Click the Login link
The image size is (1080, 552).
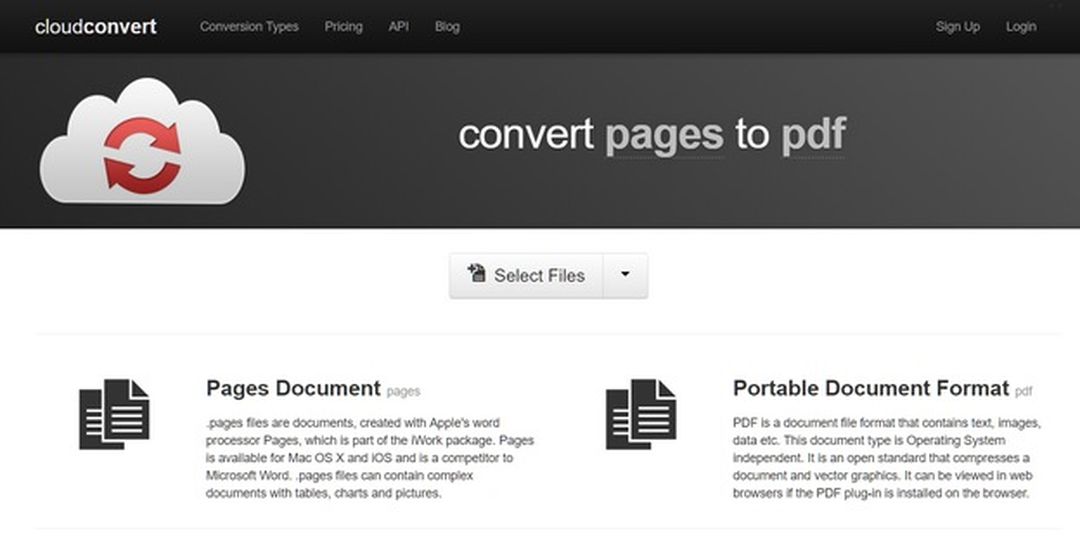[x=1021, y=27]
